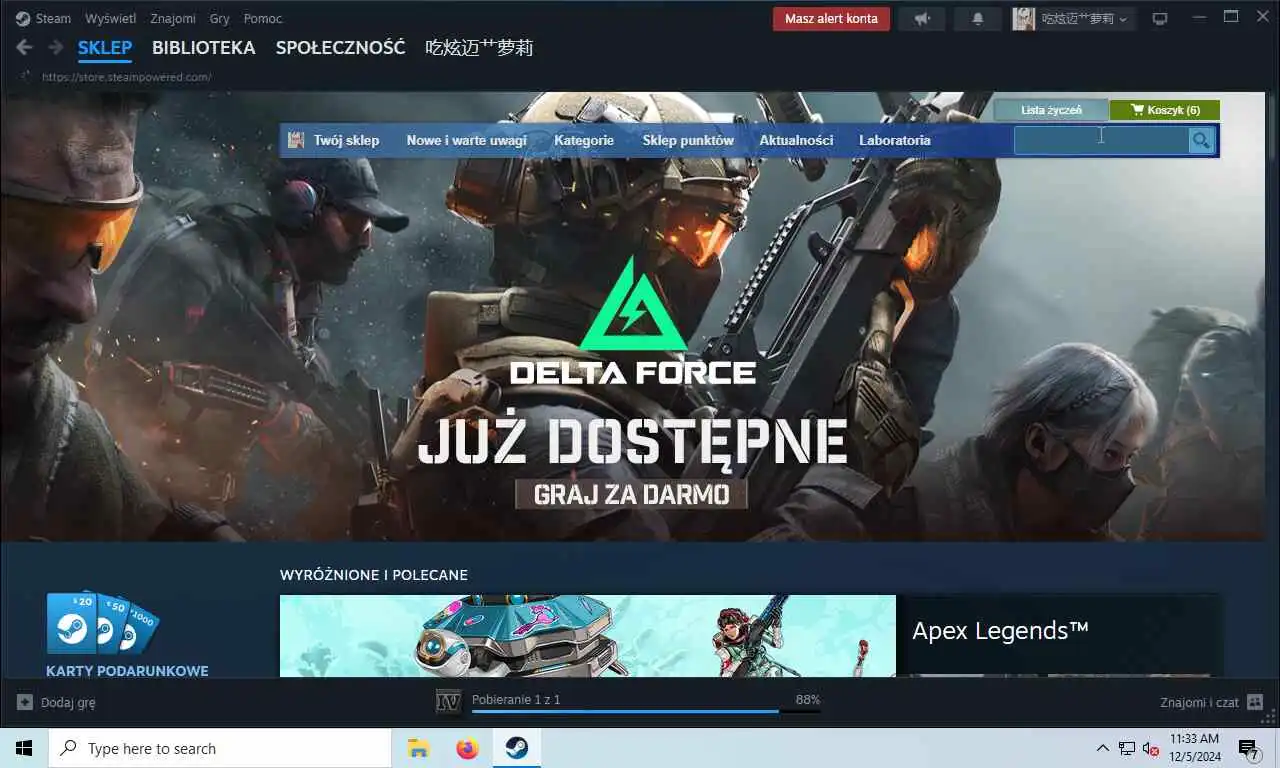Click GRAJ ZA DARMO banner button

[631, 494]
